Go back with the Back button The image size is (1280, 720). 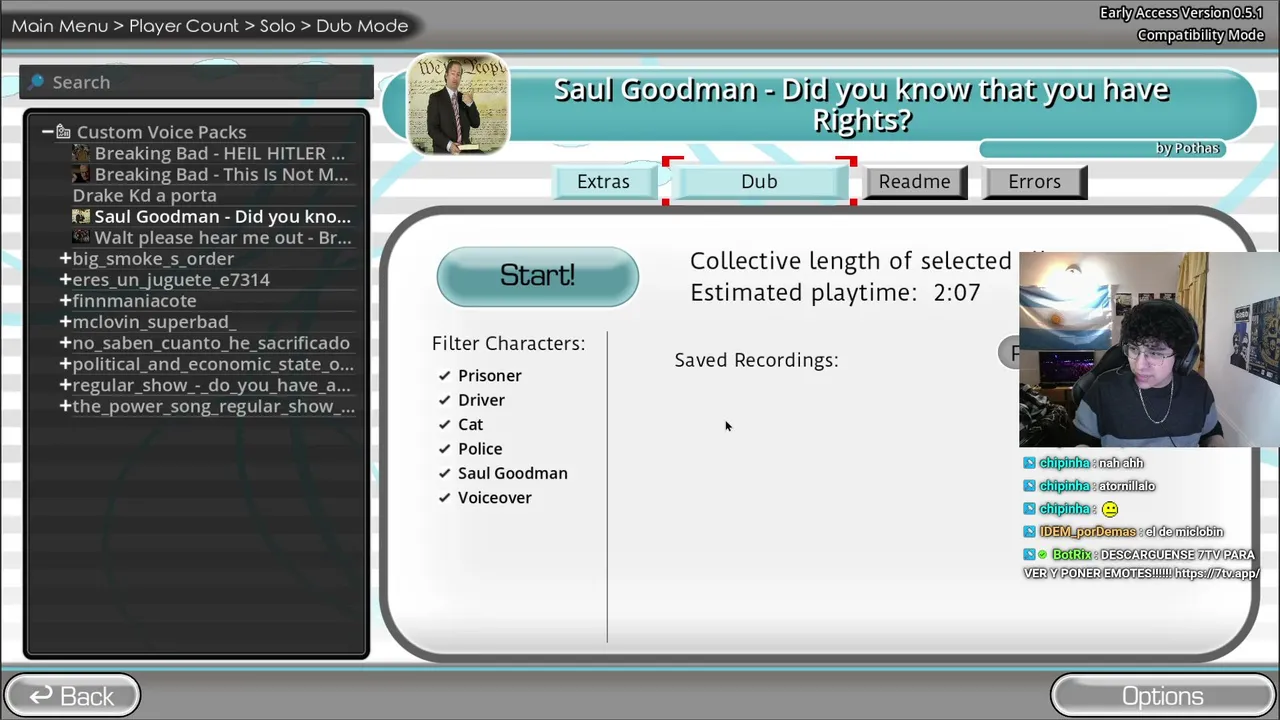click(x=72, y=696)
